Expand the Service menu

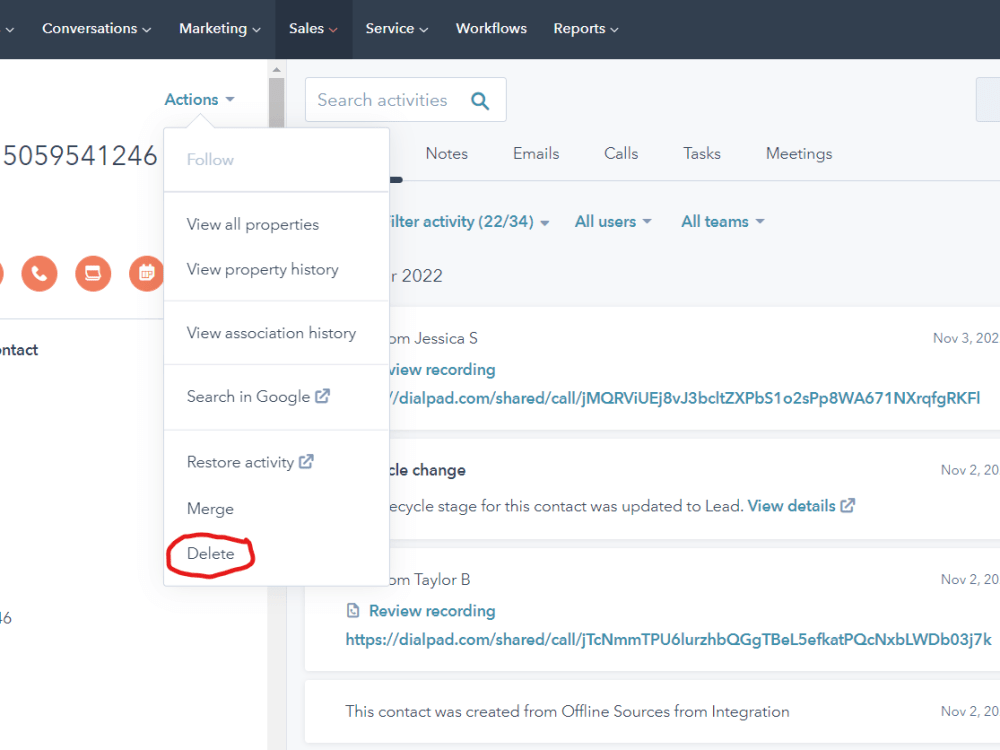coord(397,29)
